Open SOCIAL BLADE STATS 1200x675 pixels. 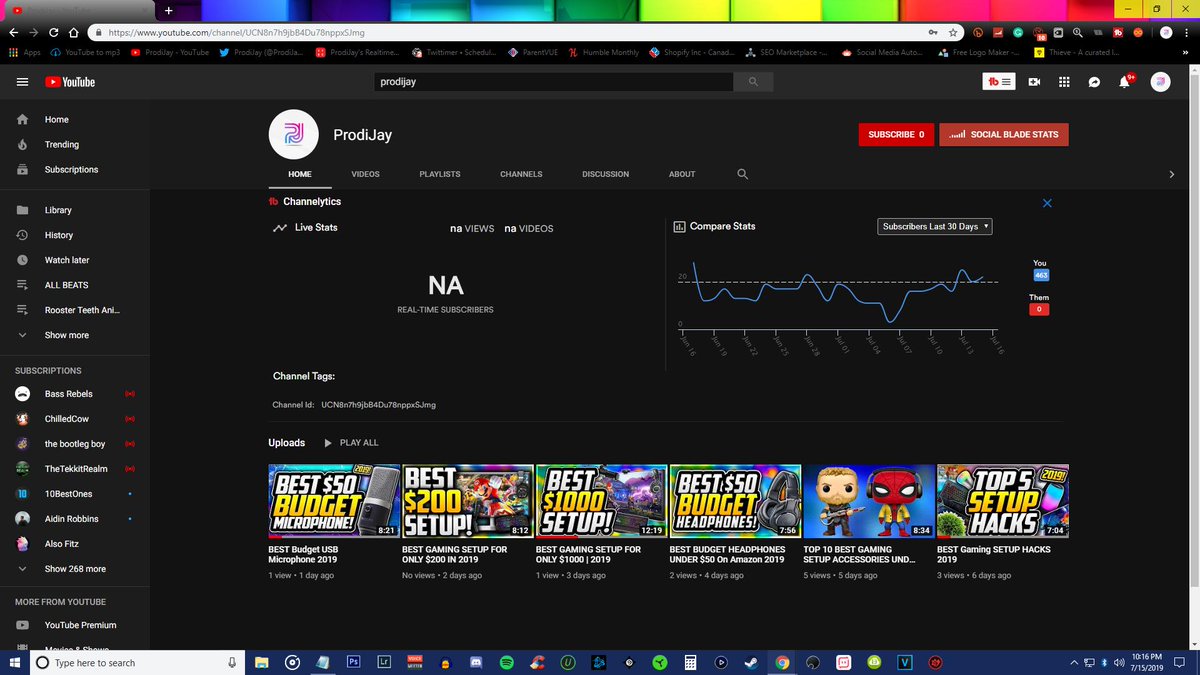pos(1004,134)
